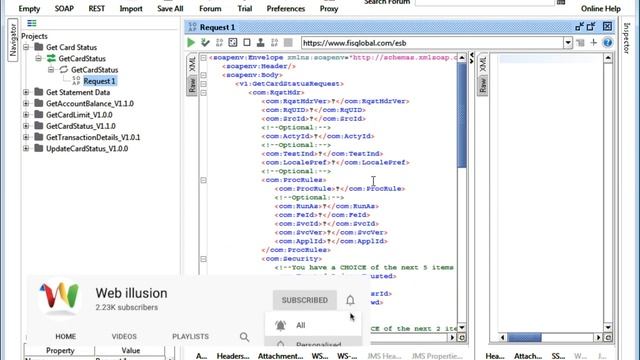The width and height of the screenshot is (640, 360).
Task: Click the splitter orientation arrows between the editors
Action: 472,58
